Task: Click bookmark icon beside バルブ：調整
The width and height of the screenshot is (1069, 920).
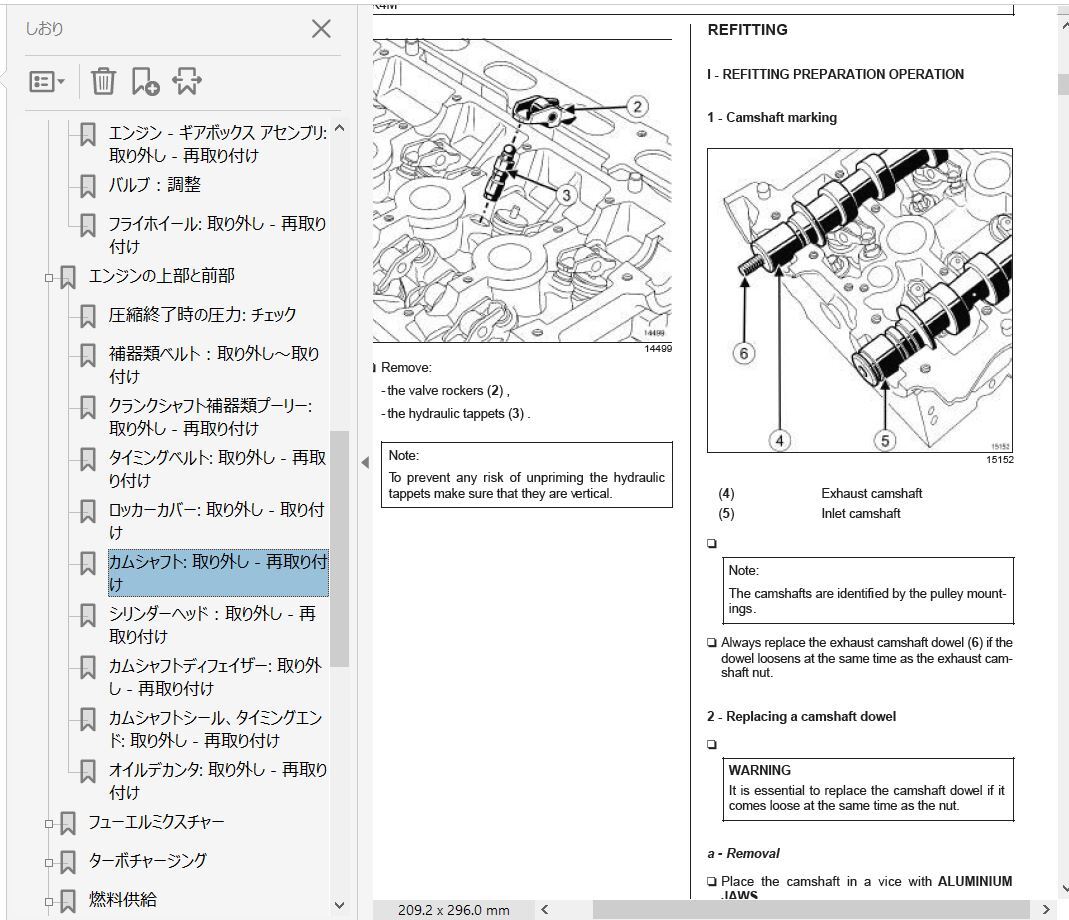Action: 87,186
